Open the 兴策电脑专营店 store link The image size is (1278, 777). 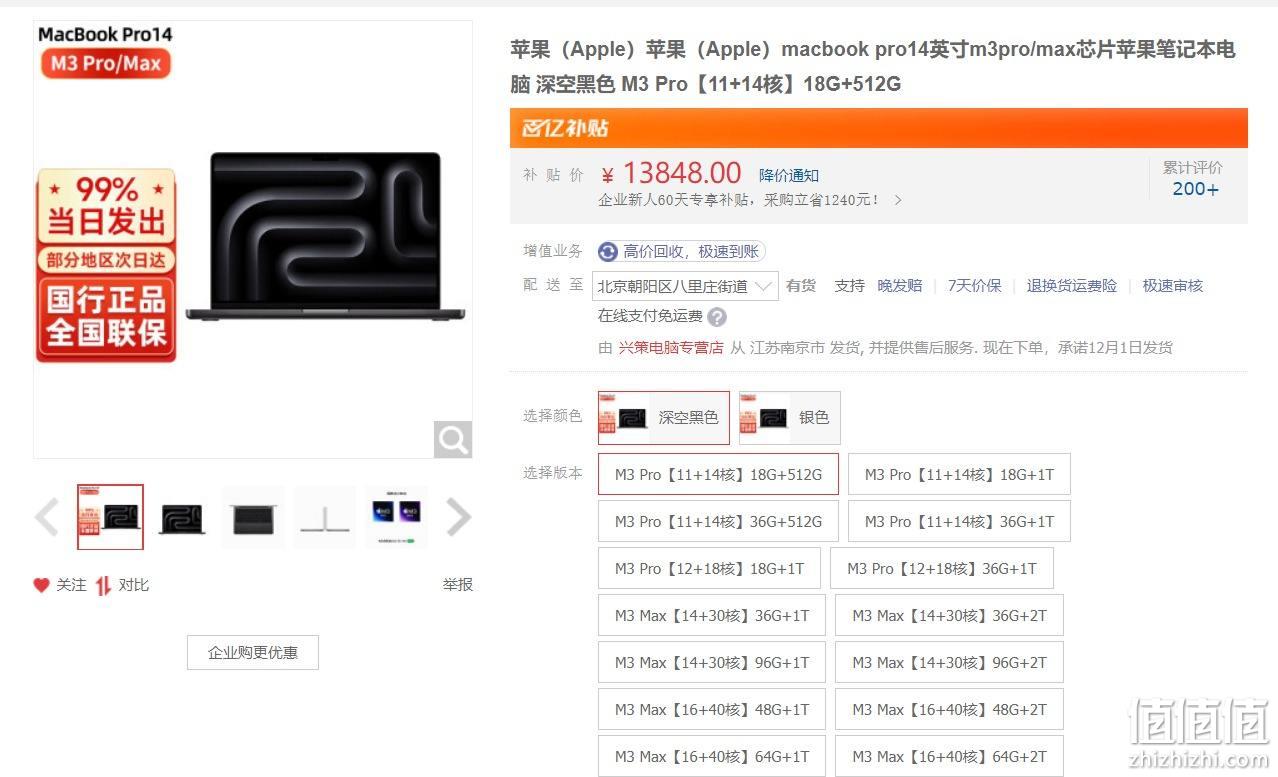click(x=670, y=347)
